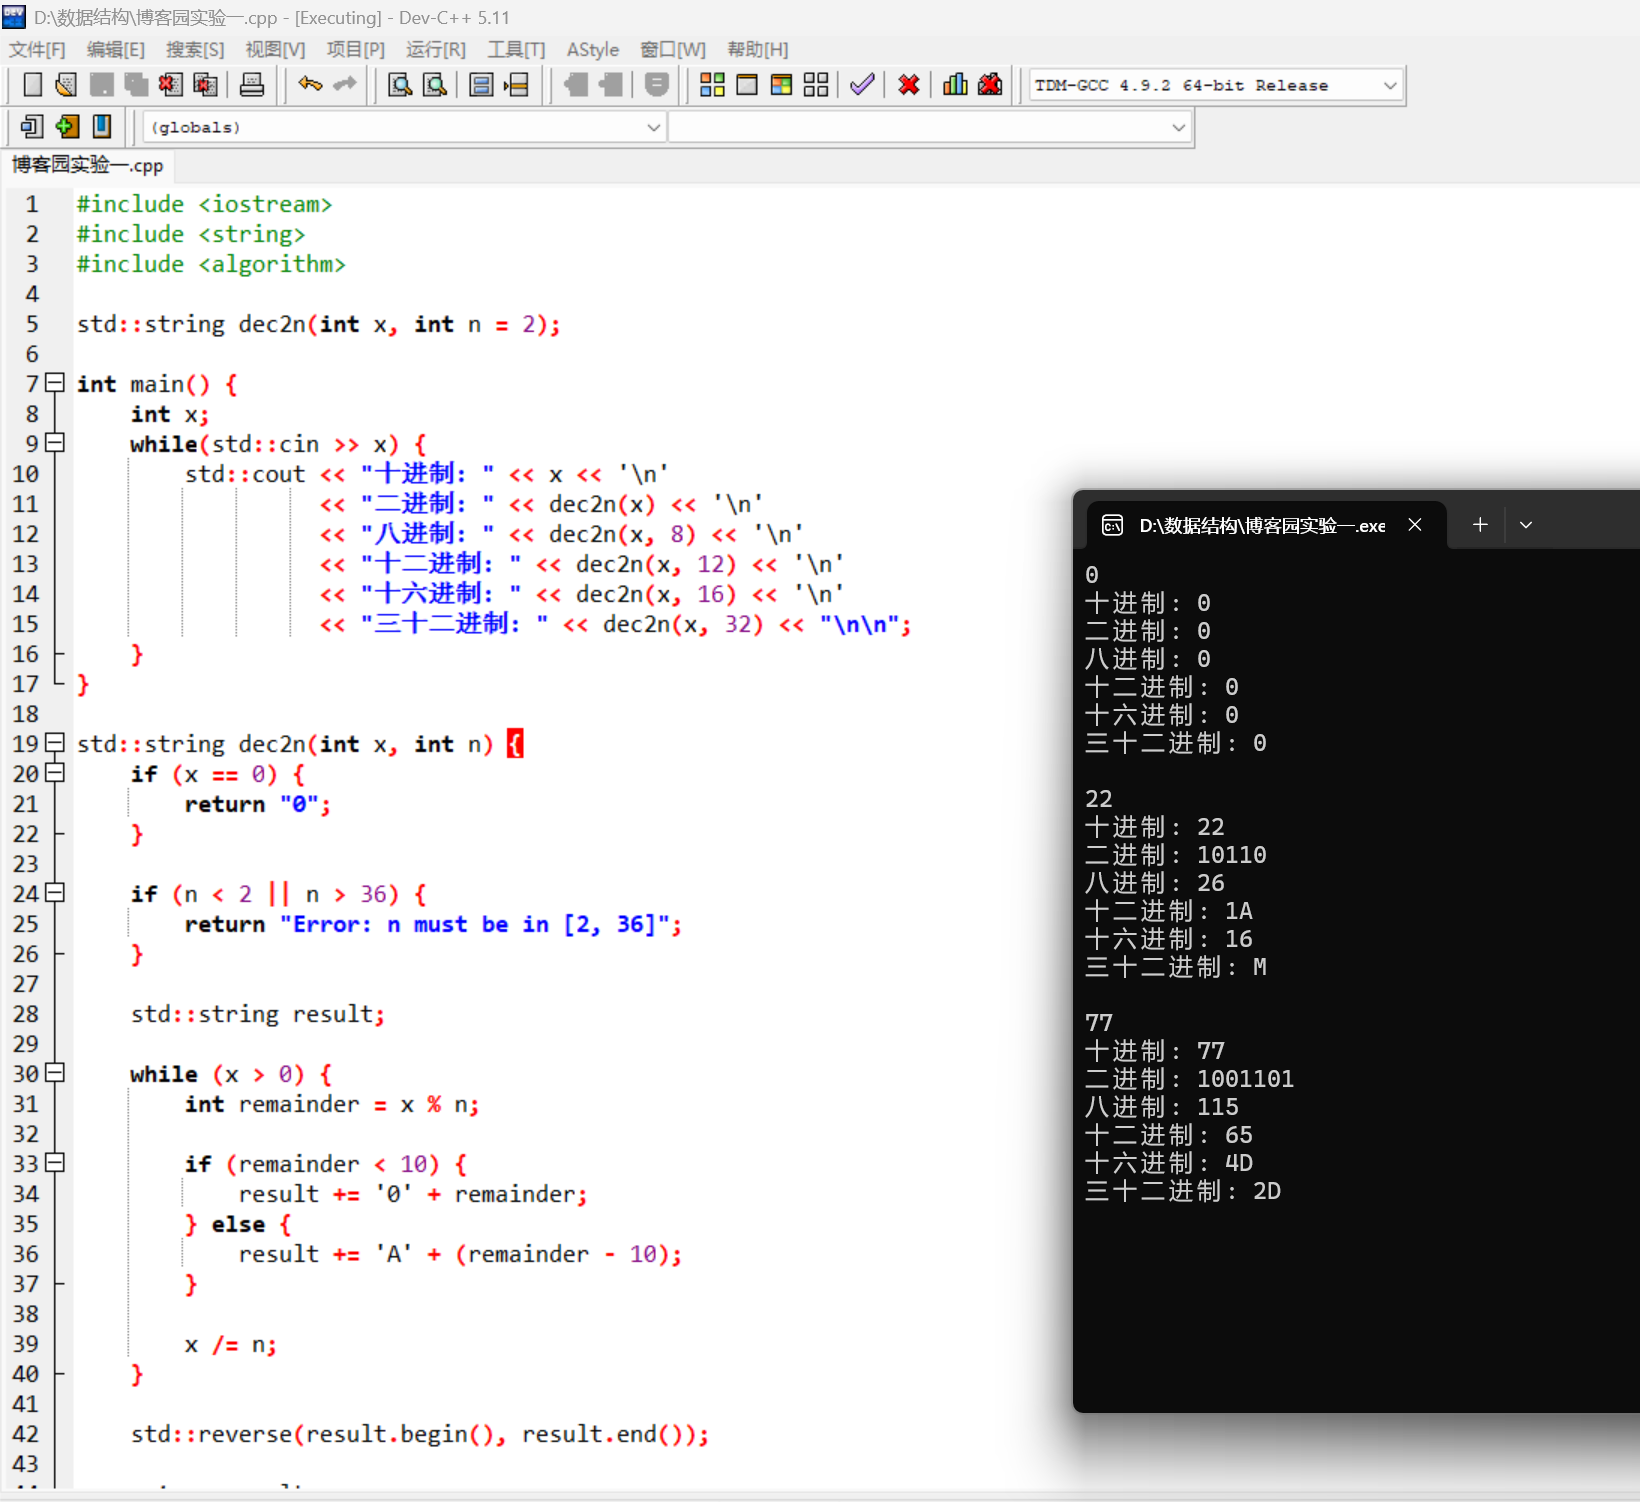Click the "std::string result;" code line
The image size is (1640, 1502).
258,1014
